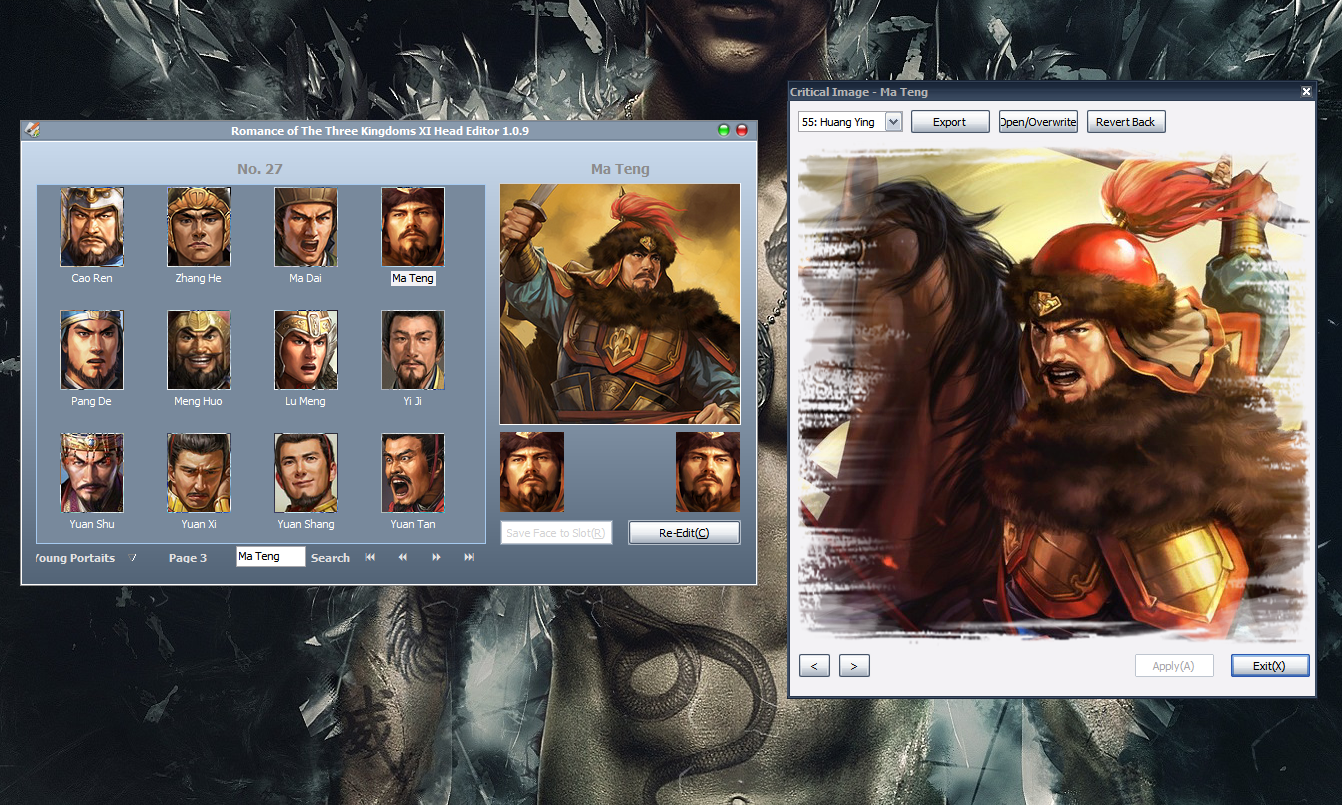
Task: Close Head Editor with red button
Action: tap(742, 130)
